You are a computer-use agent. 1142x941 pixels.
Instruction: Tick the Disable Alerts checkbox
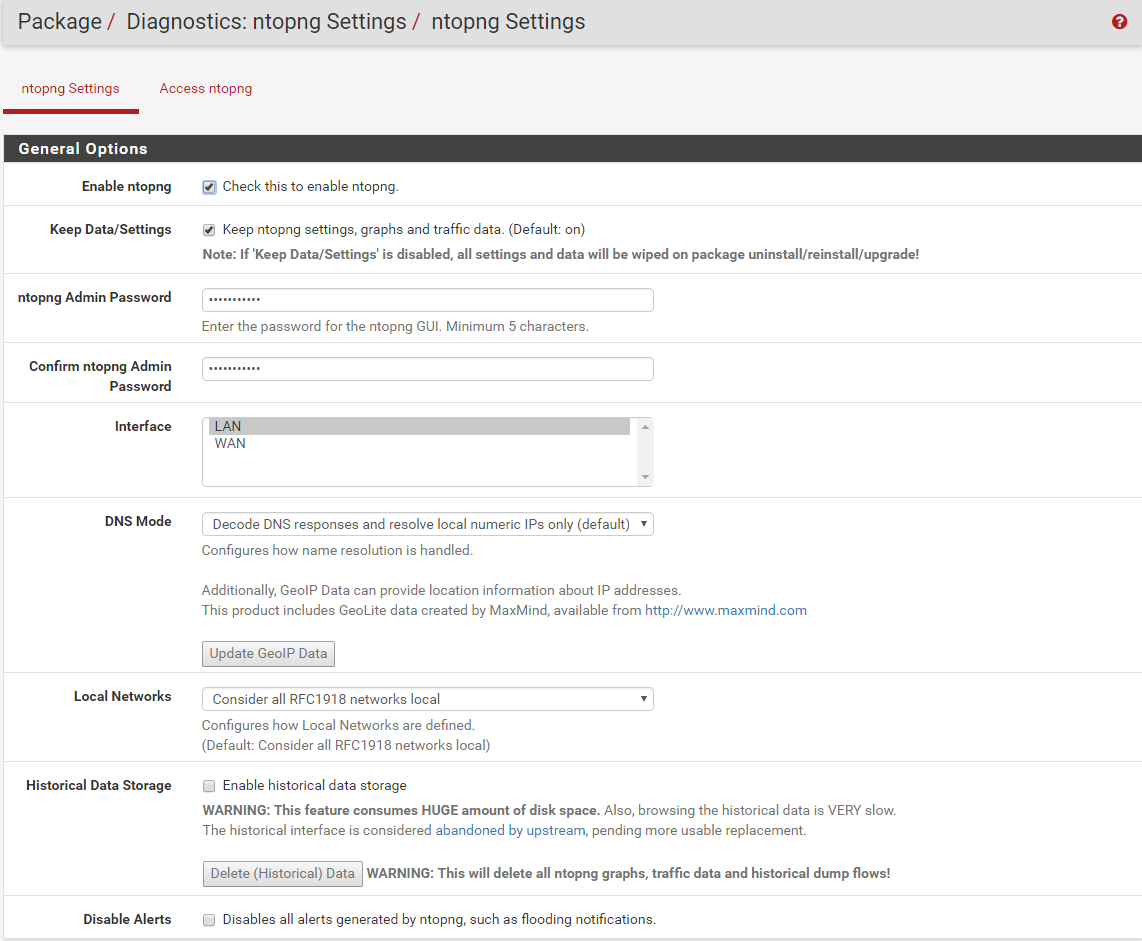tap(209, 920)
